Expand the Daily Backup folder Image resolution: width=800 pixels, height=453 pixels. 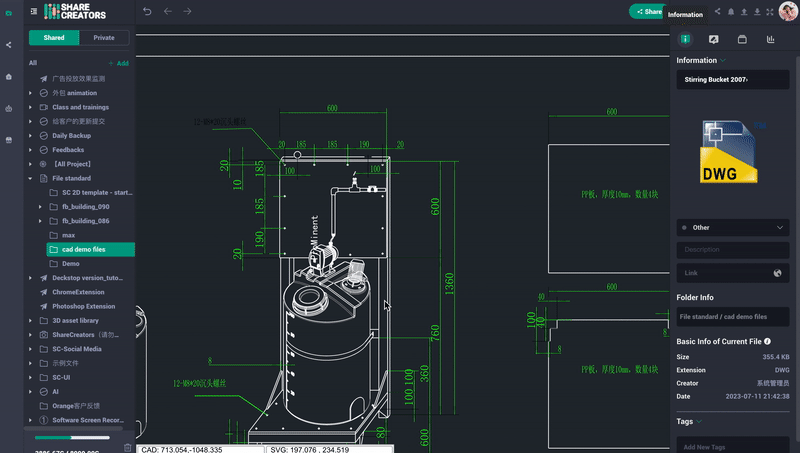coord(30,136)
